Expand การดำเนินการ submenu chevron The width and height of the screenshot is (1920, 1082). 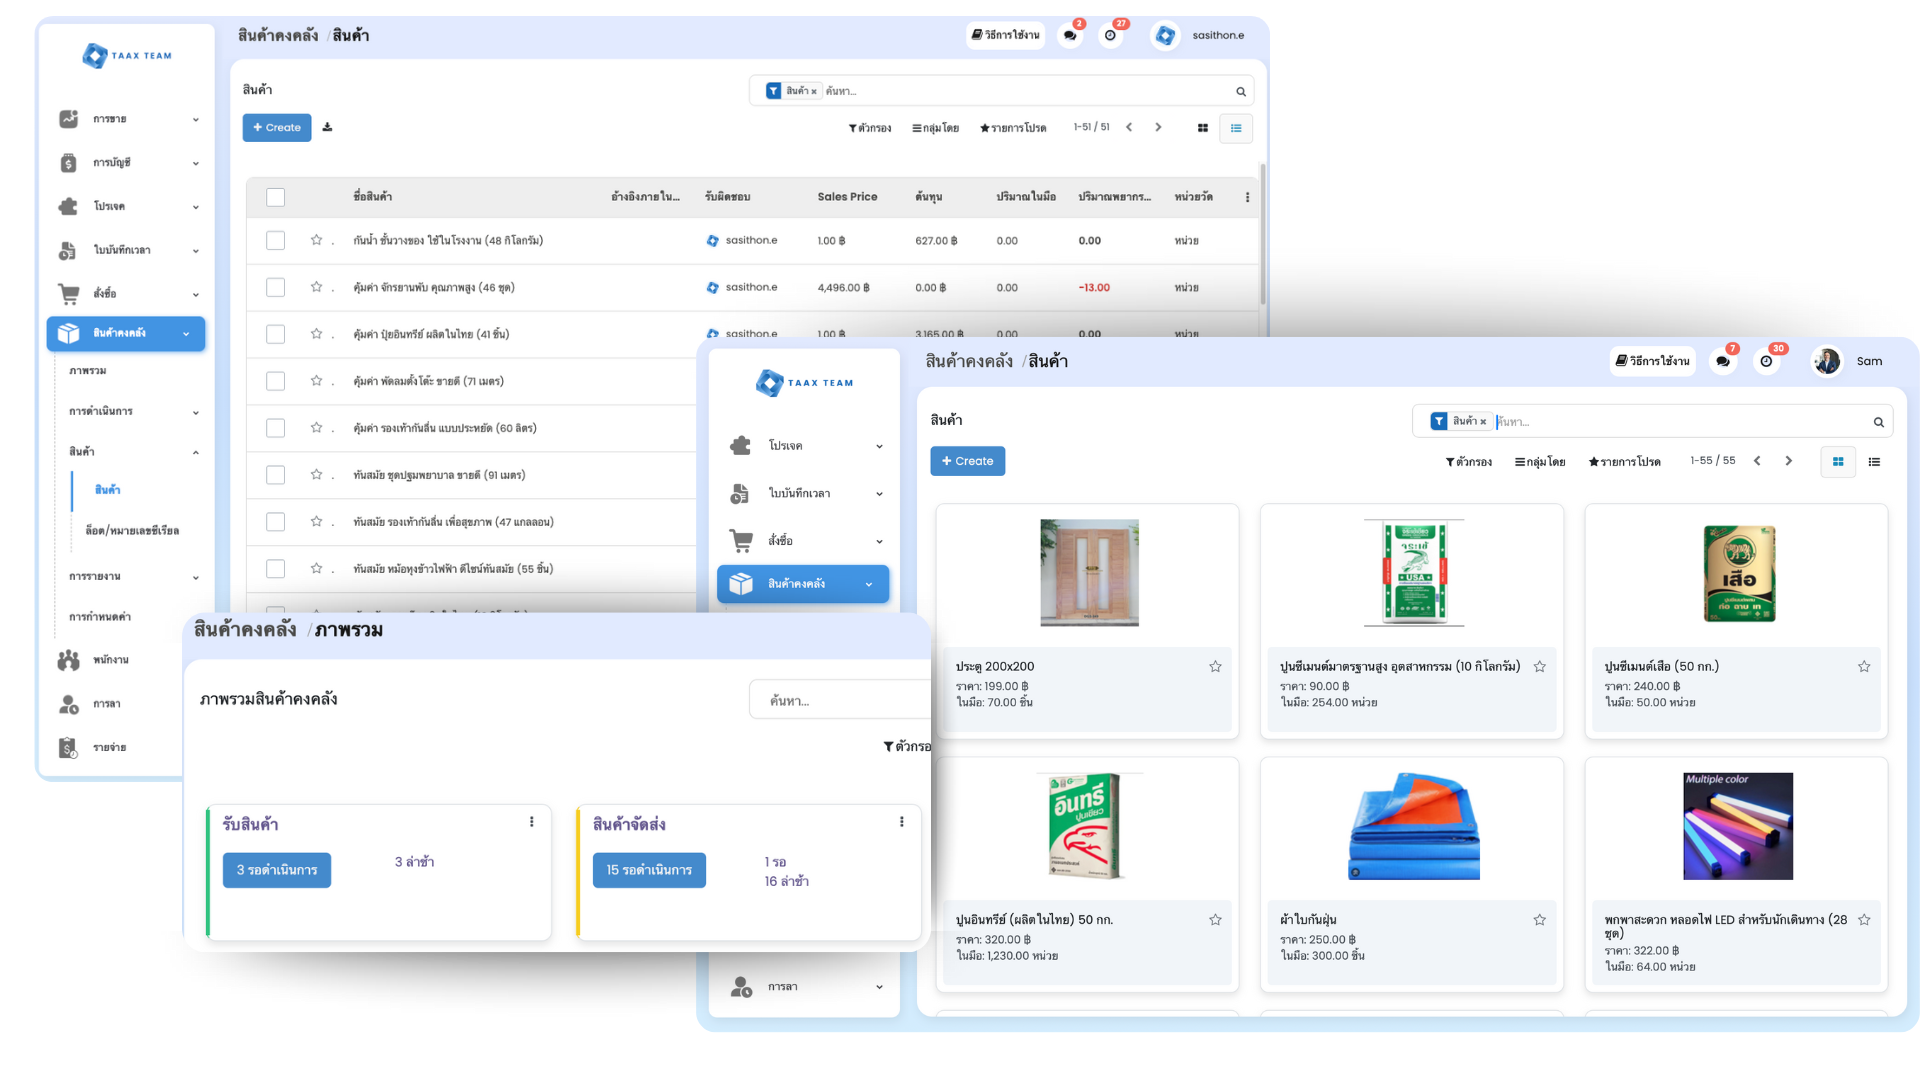point(196,412)
